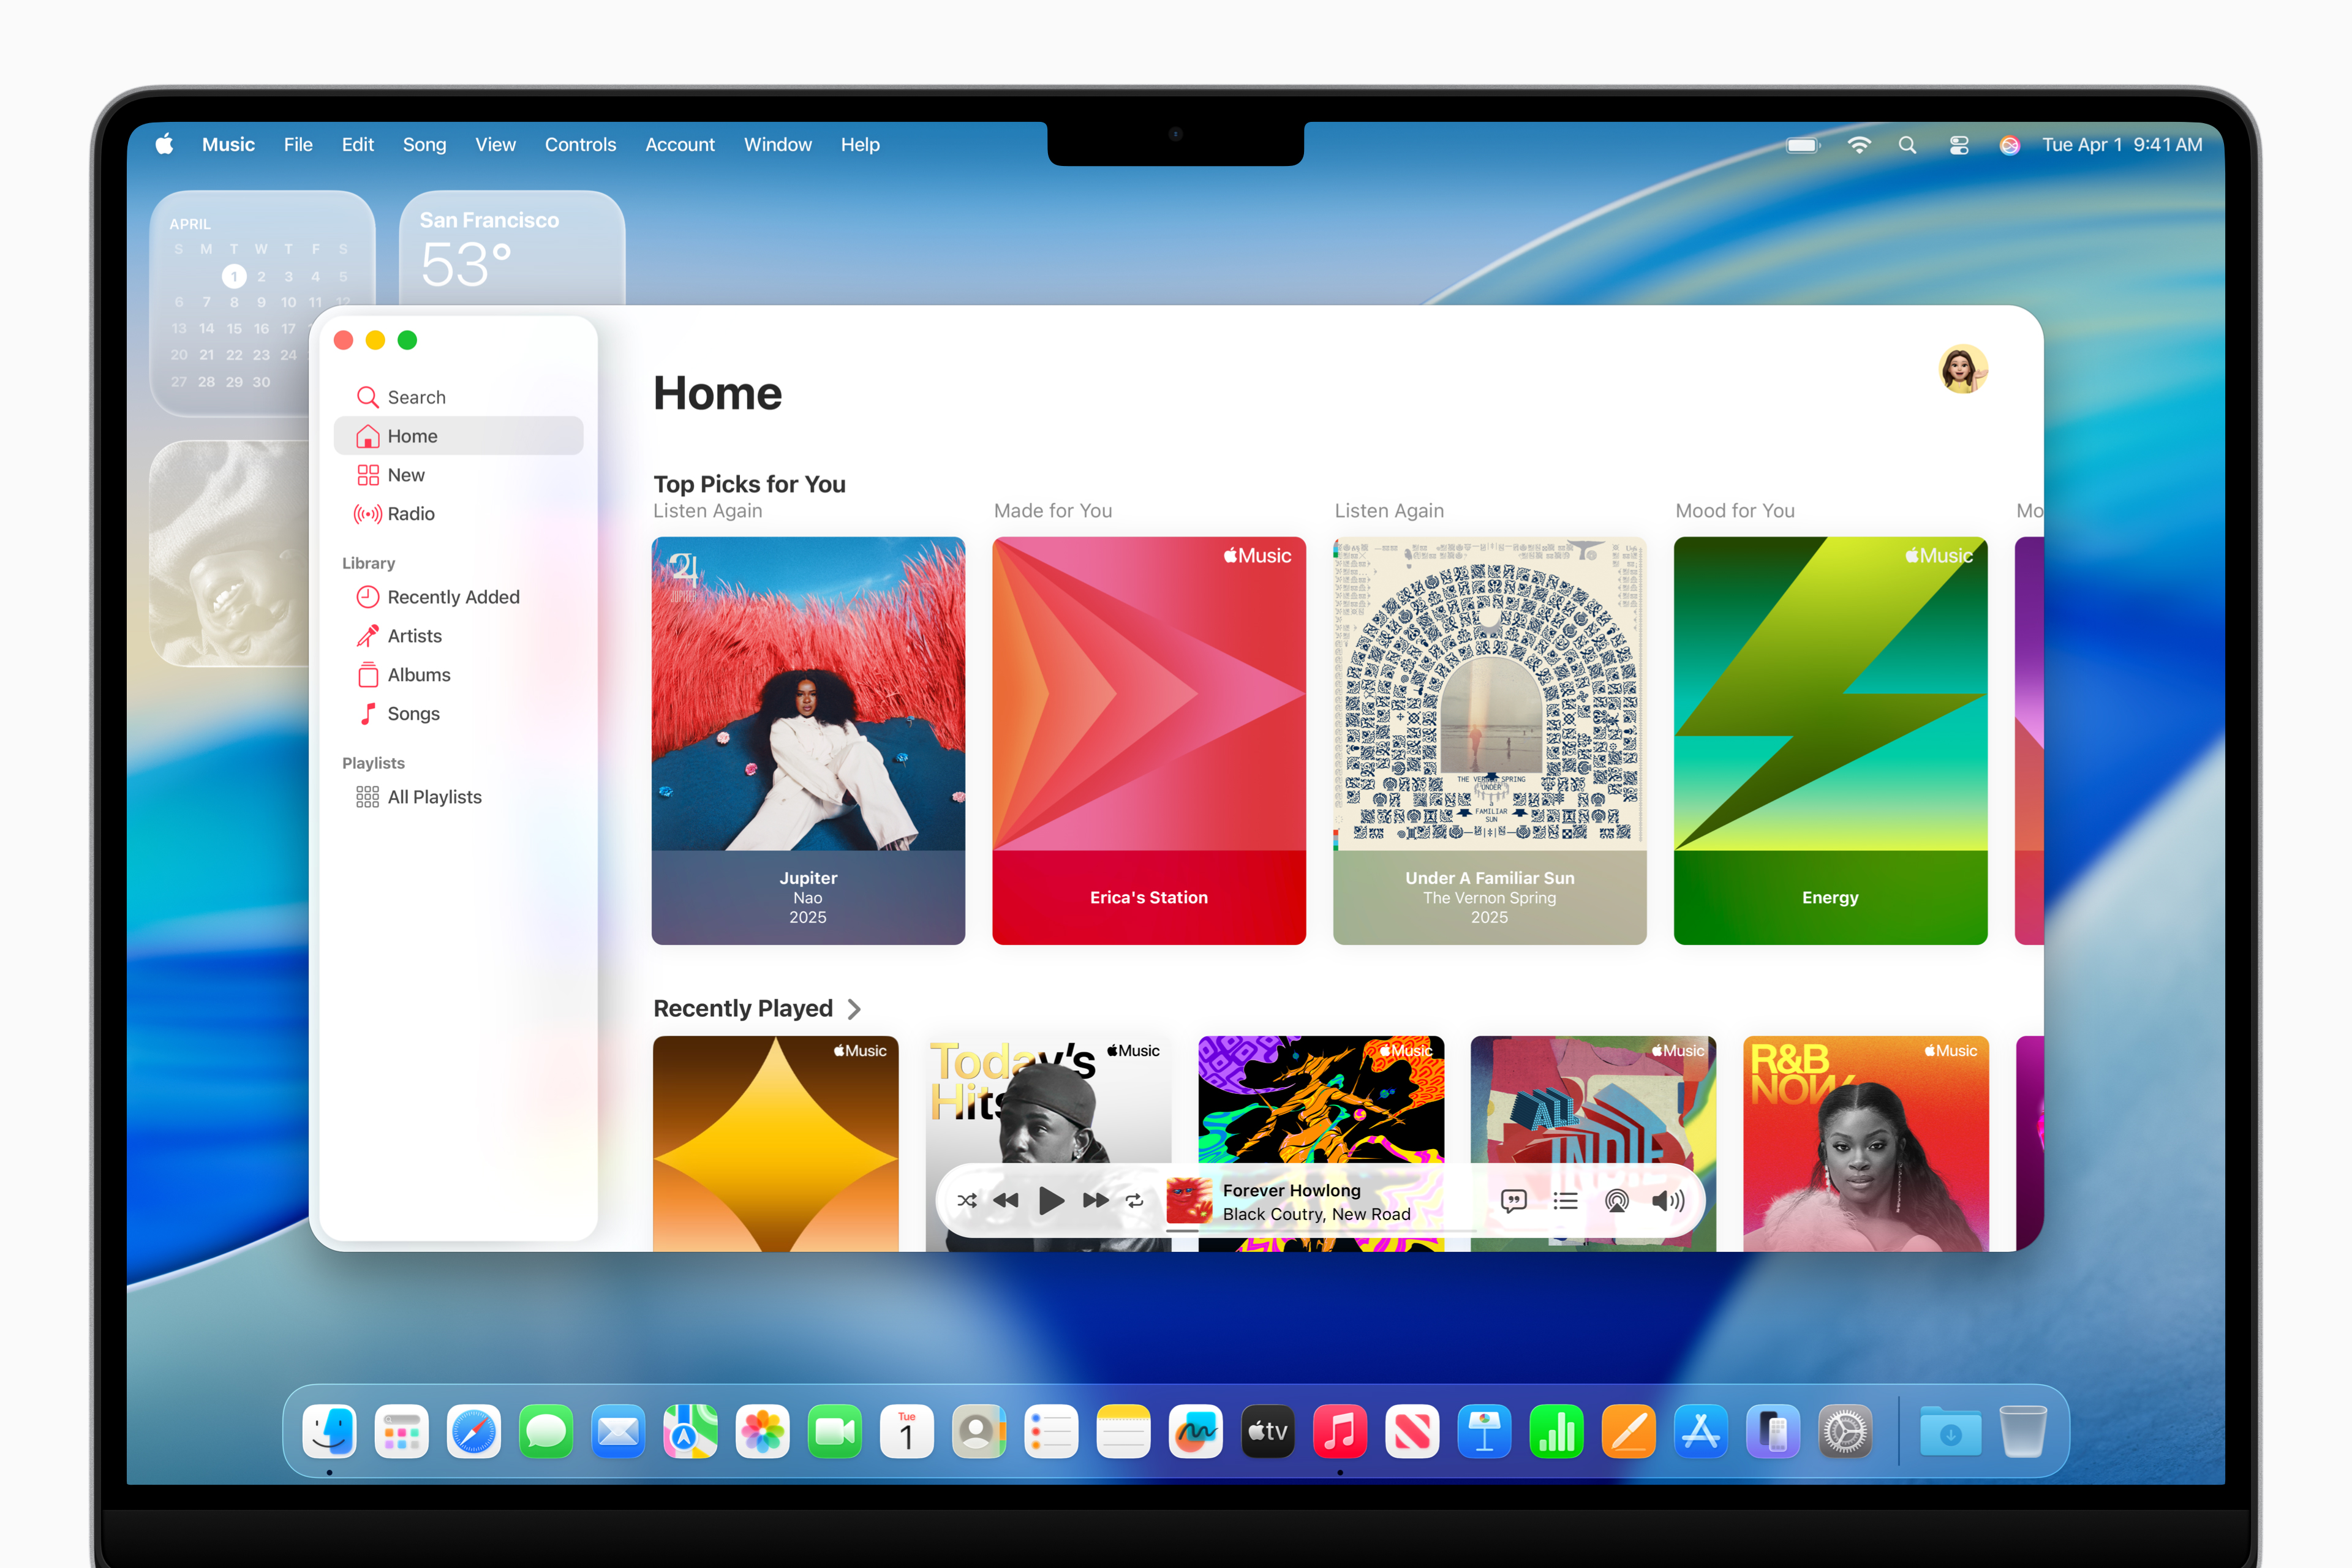Show the lyrics panel
This screenshot has width=2352, height=1568.
coord(1515,1201)
